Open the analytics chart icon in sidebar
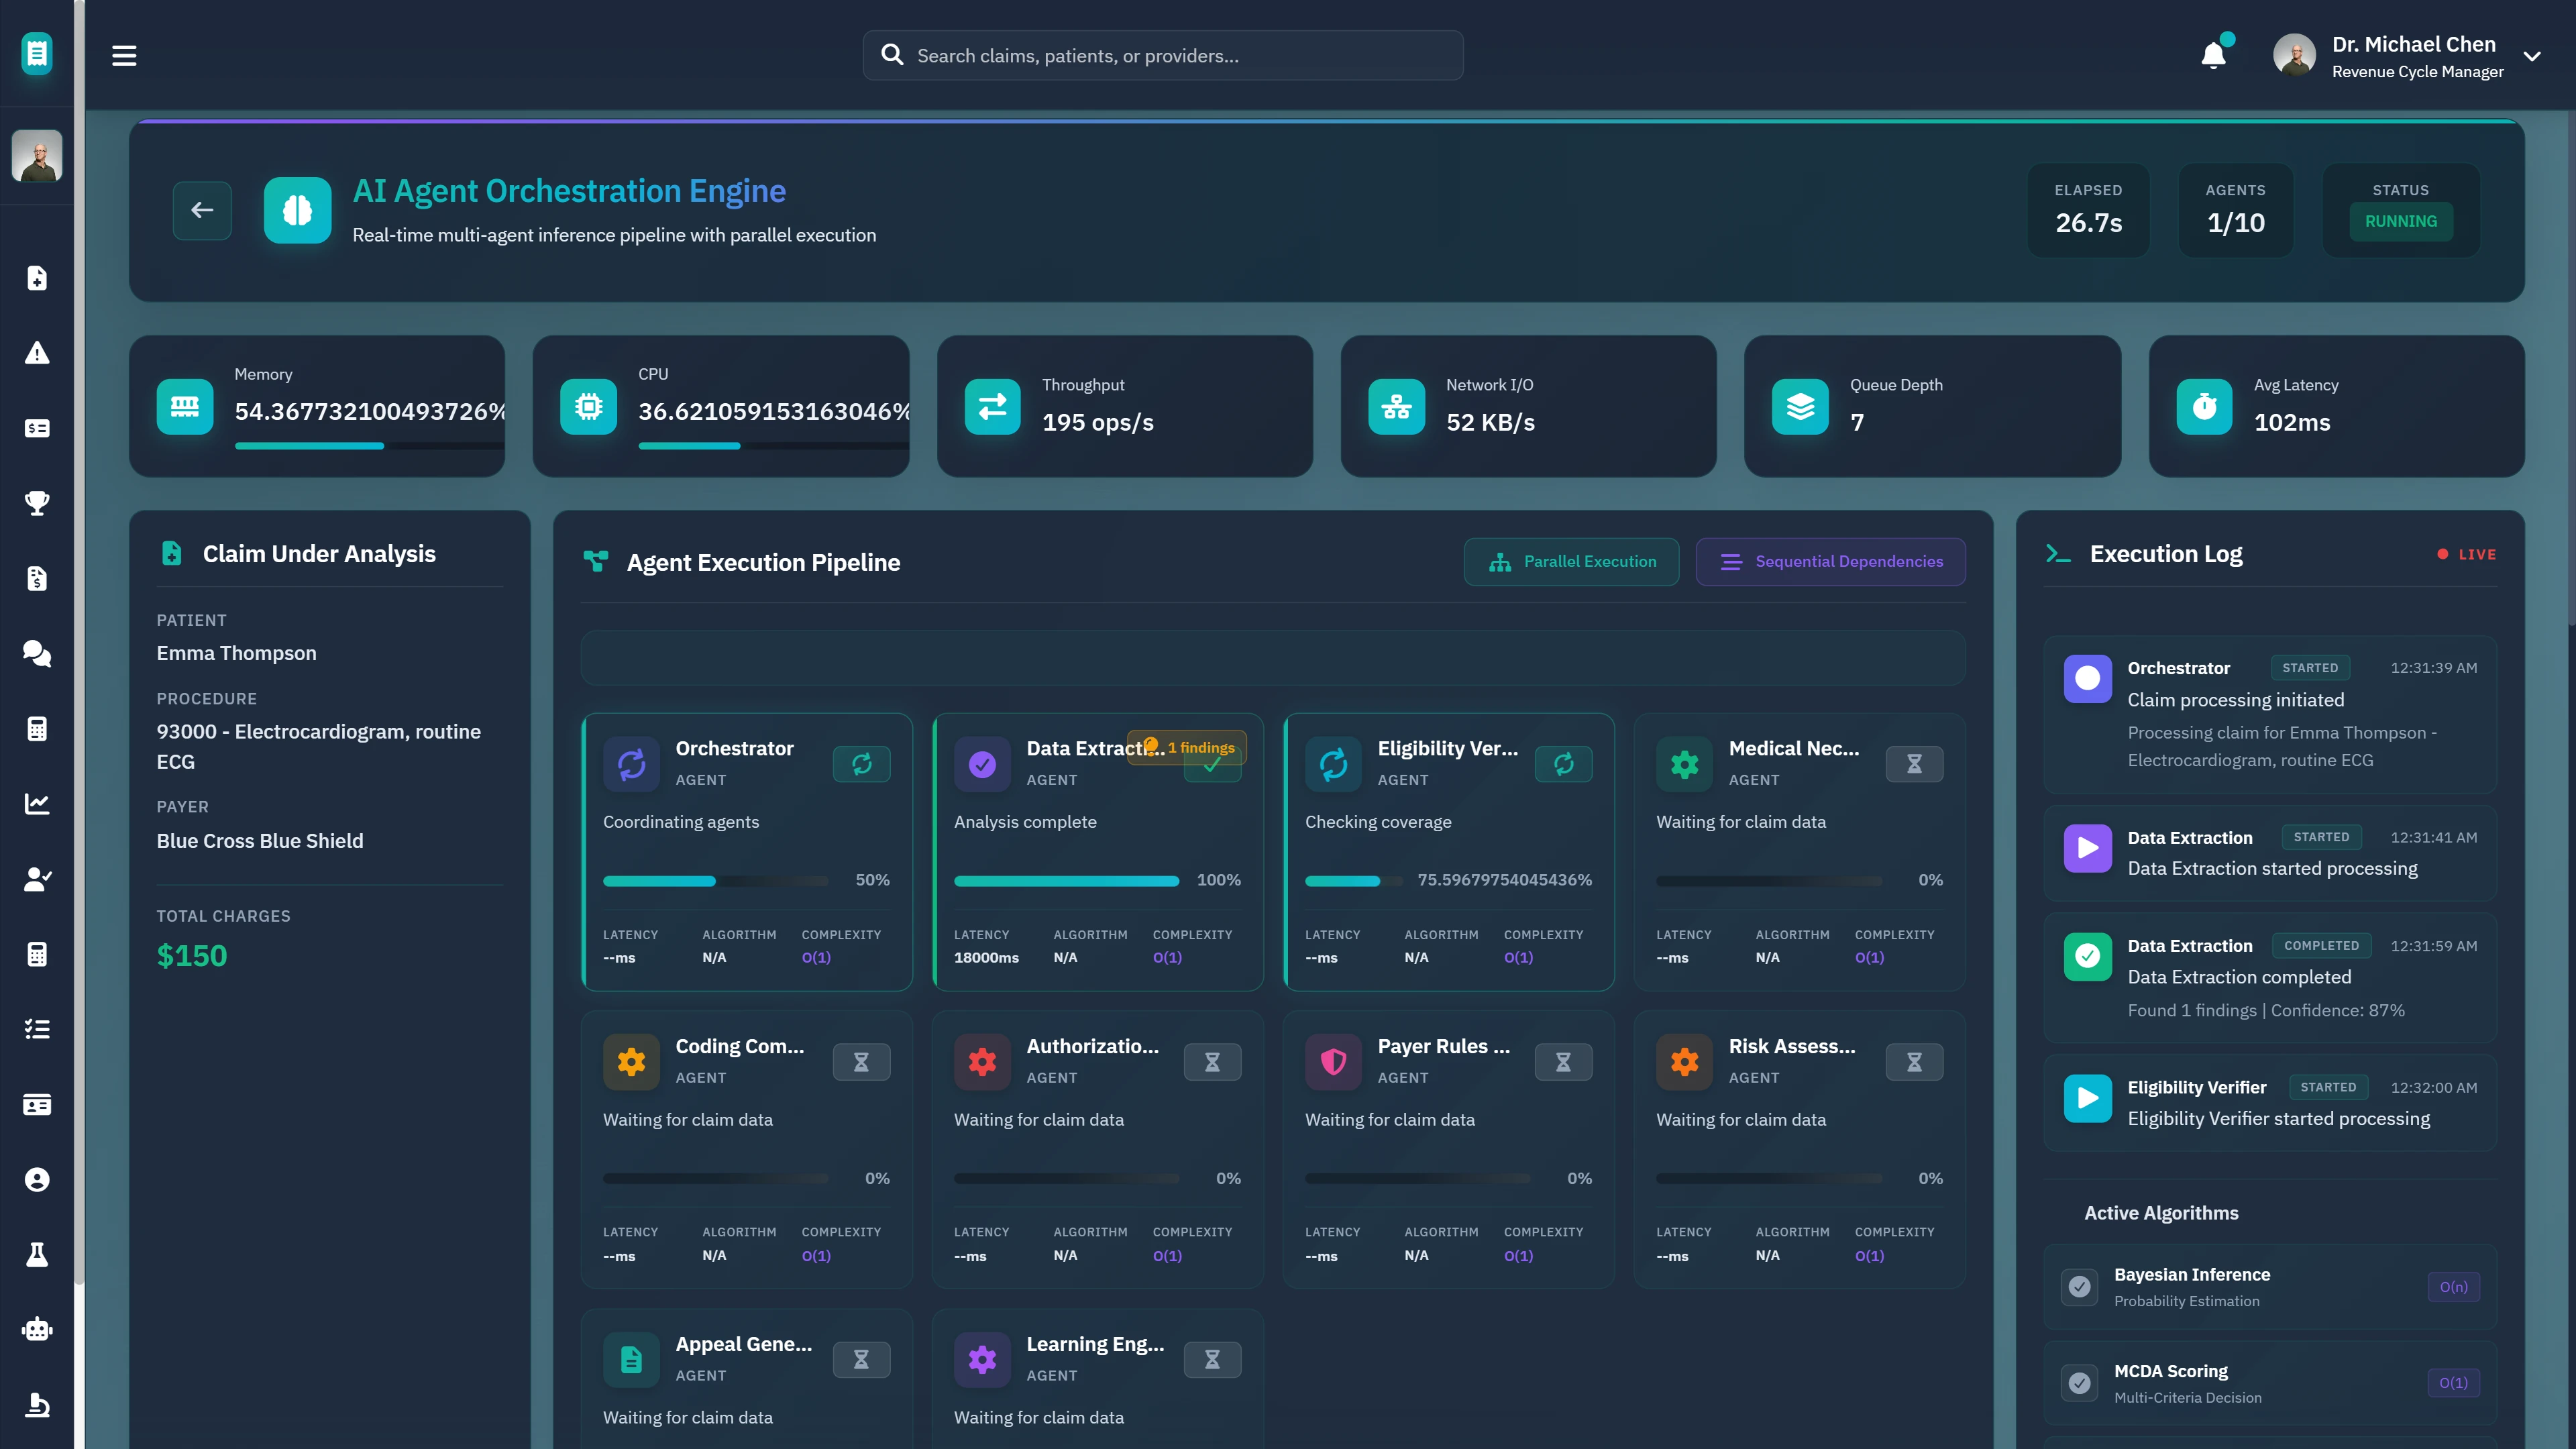This screenshot has height=1449, width=2576. (x=37, y=803)
